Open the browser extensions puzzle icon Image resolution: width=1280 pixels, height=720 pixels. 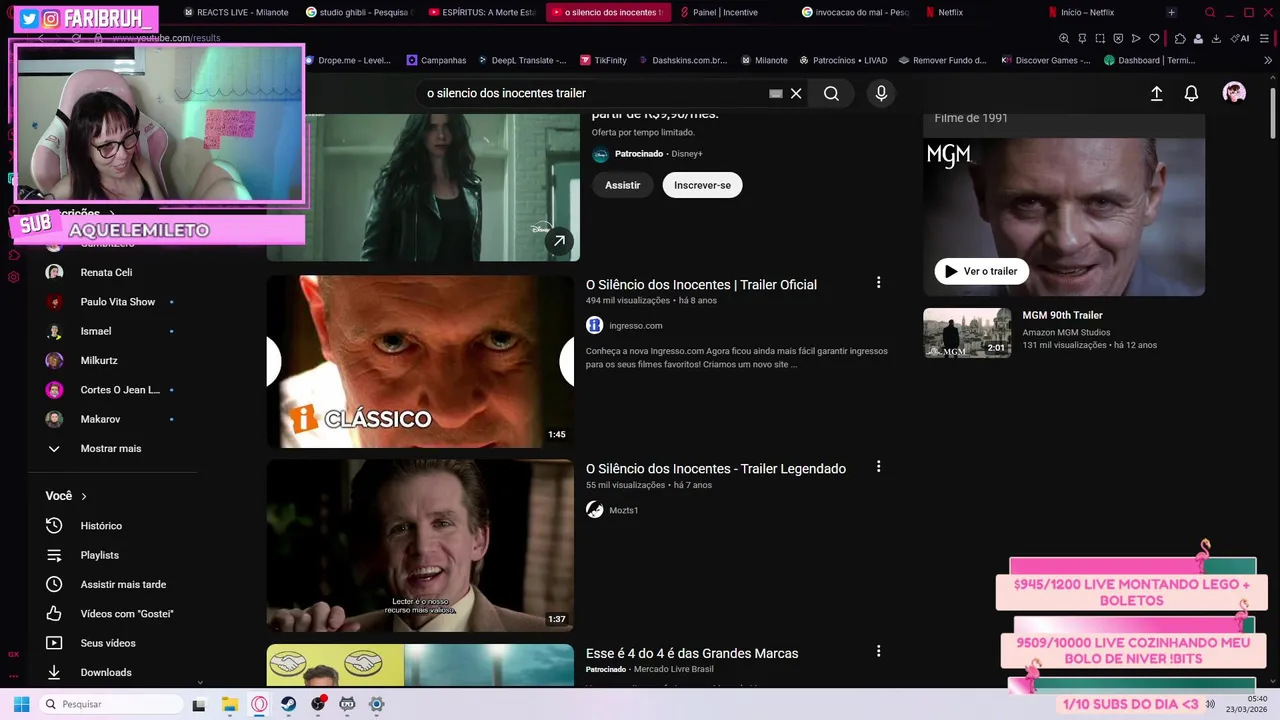pos(1180,38)
